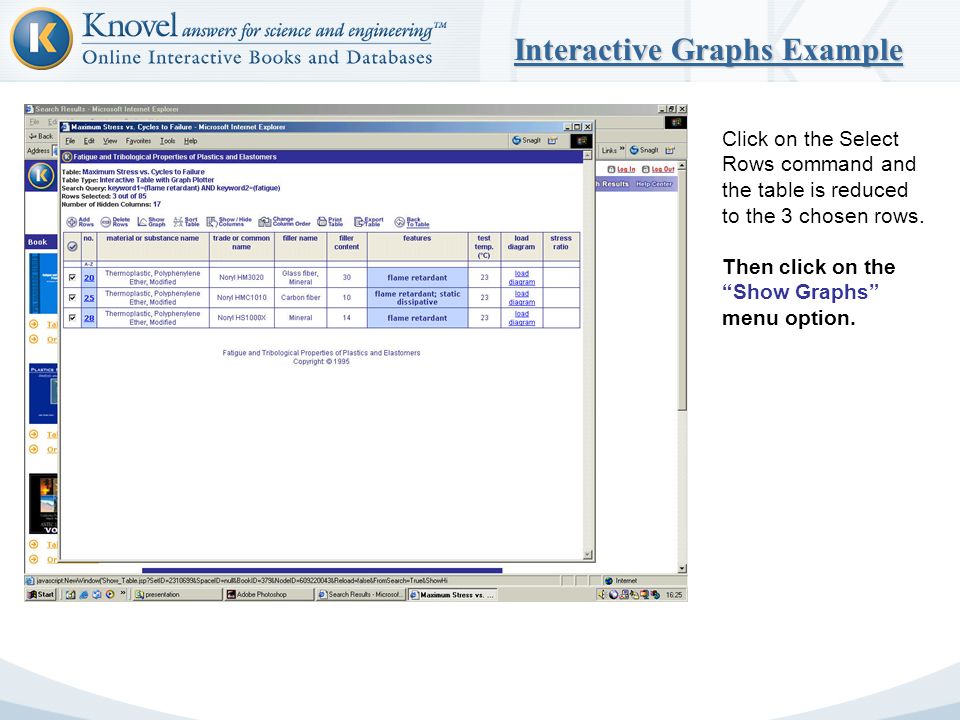This screenshot has height=720, width=960.
Task: Toggle checkbox for row 25 Noryl HMC1010
Action: click(72, 298)
